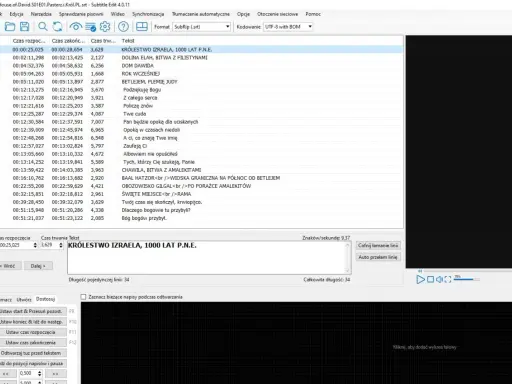Stop video playback with the square icon
Screen dimensions: 512x384
point(430,279)
